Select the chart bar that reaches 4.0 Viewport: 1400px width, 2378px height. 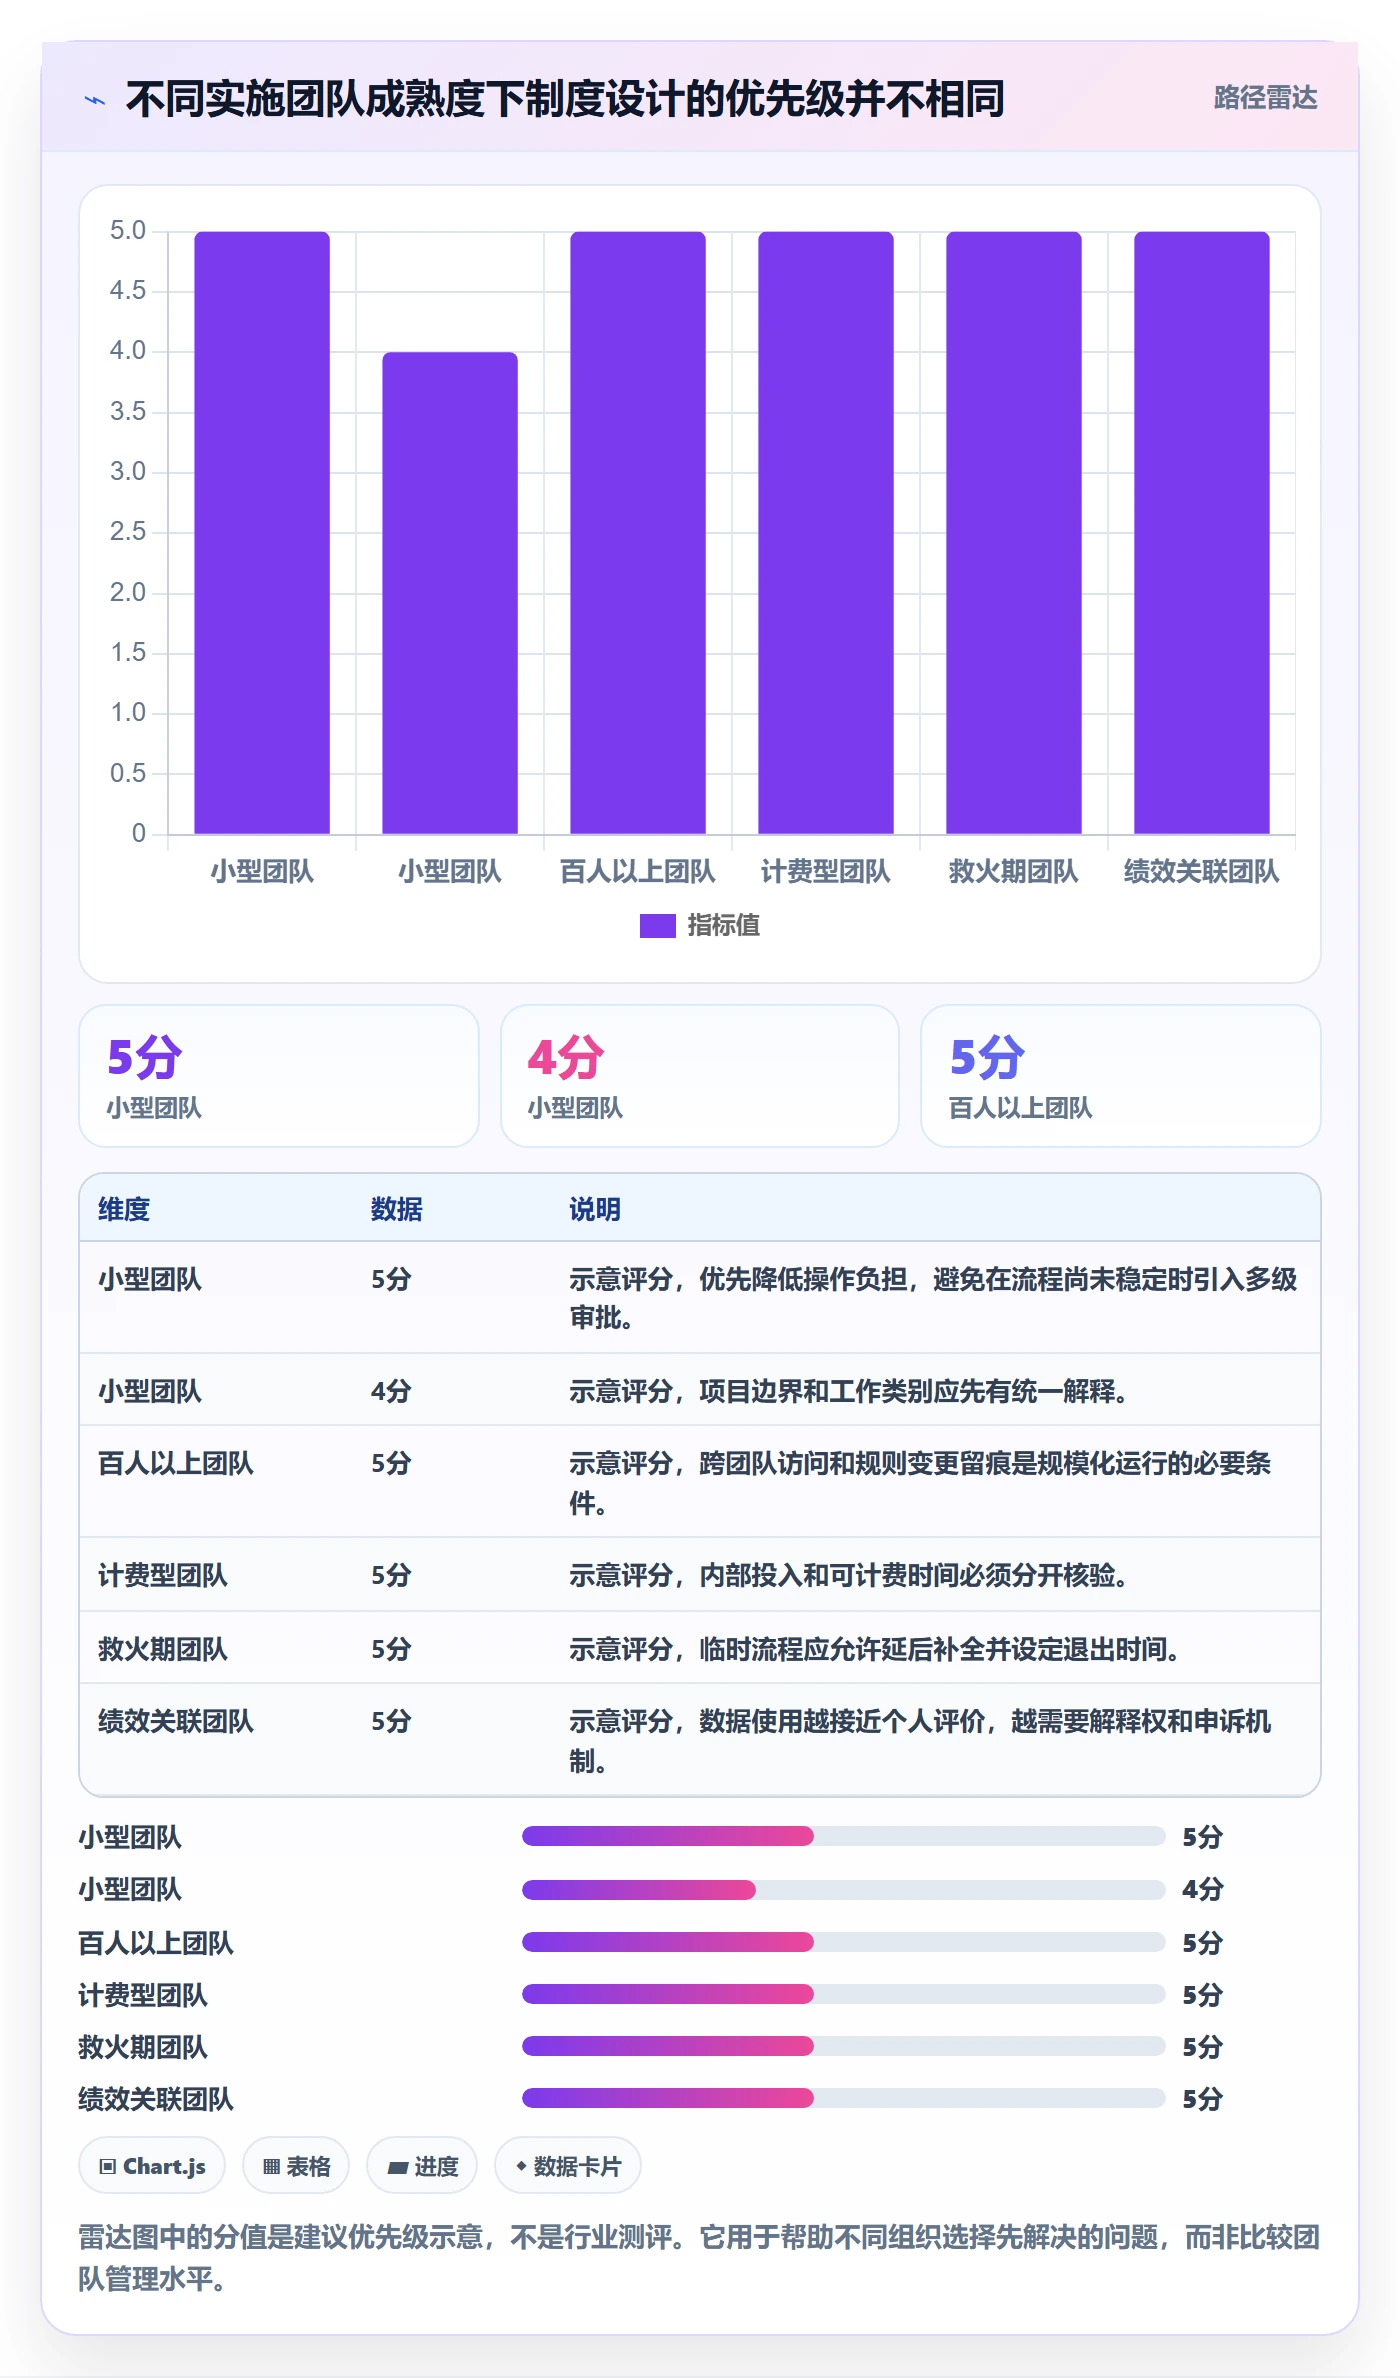click(450, 593)
